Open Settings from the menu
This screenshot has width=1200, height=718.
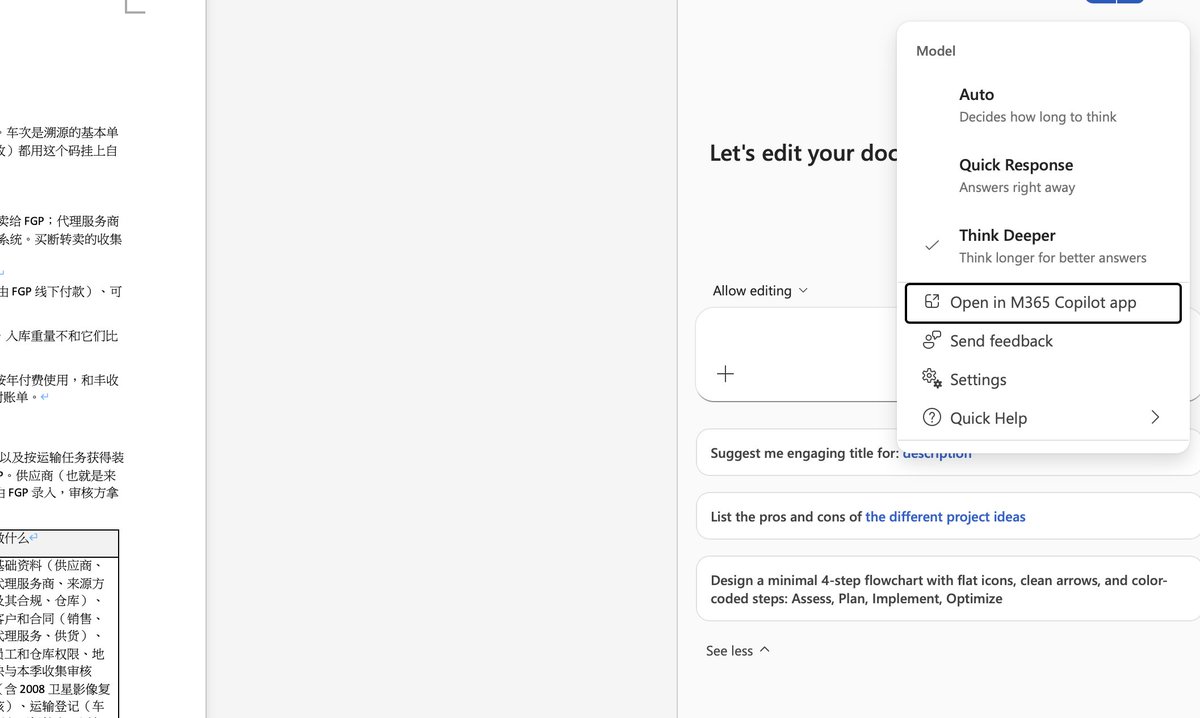(x=1043, y=380)
